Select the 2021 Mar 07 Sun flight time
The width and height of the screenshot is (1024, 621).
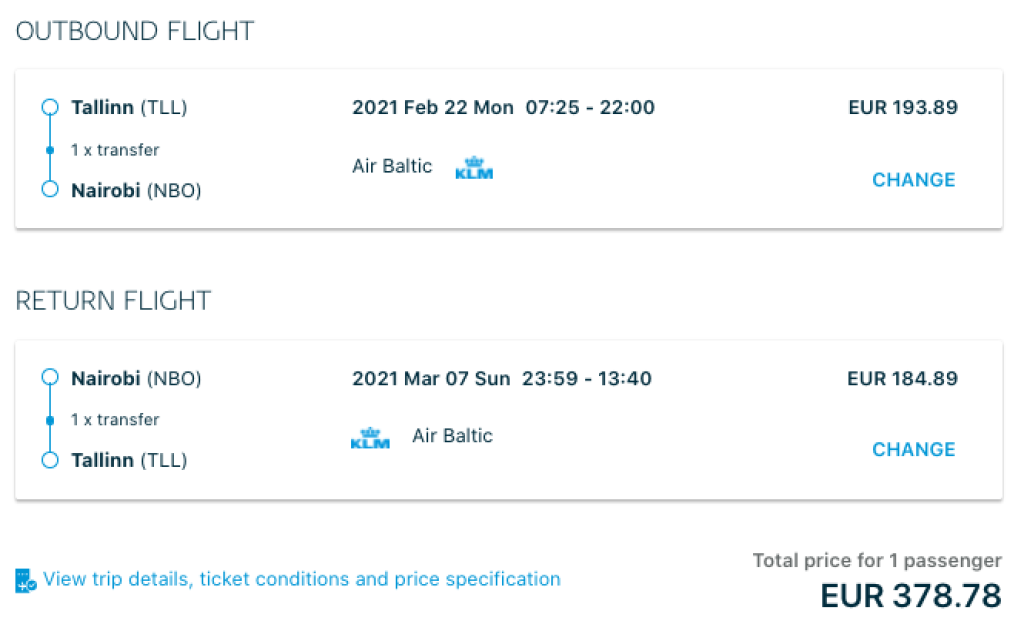point(502,378)
